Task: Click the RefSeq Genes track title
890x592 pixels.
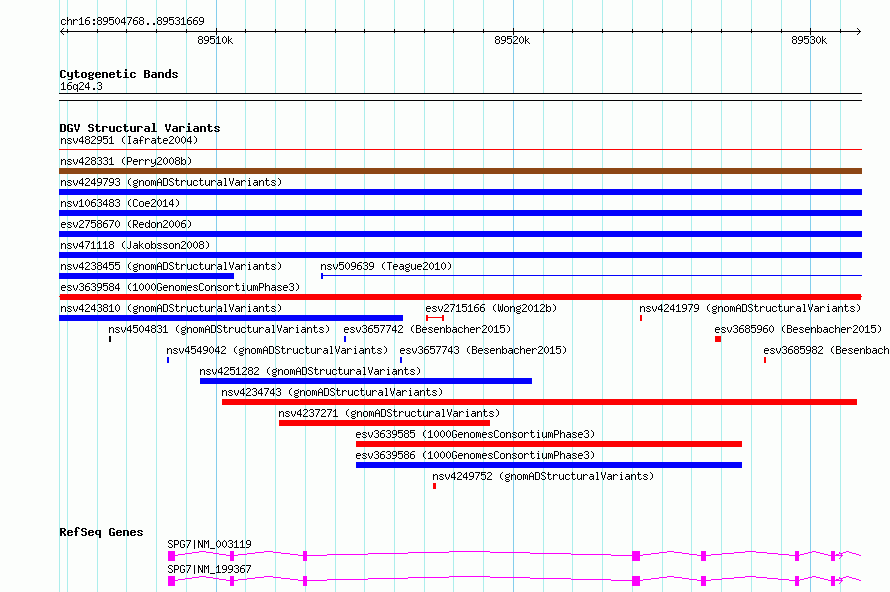Action: (101, 532)
